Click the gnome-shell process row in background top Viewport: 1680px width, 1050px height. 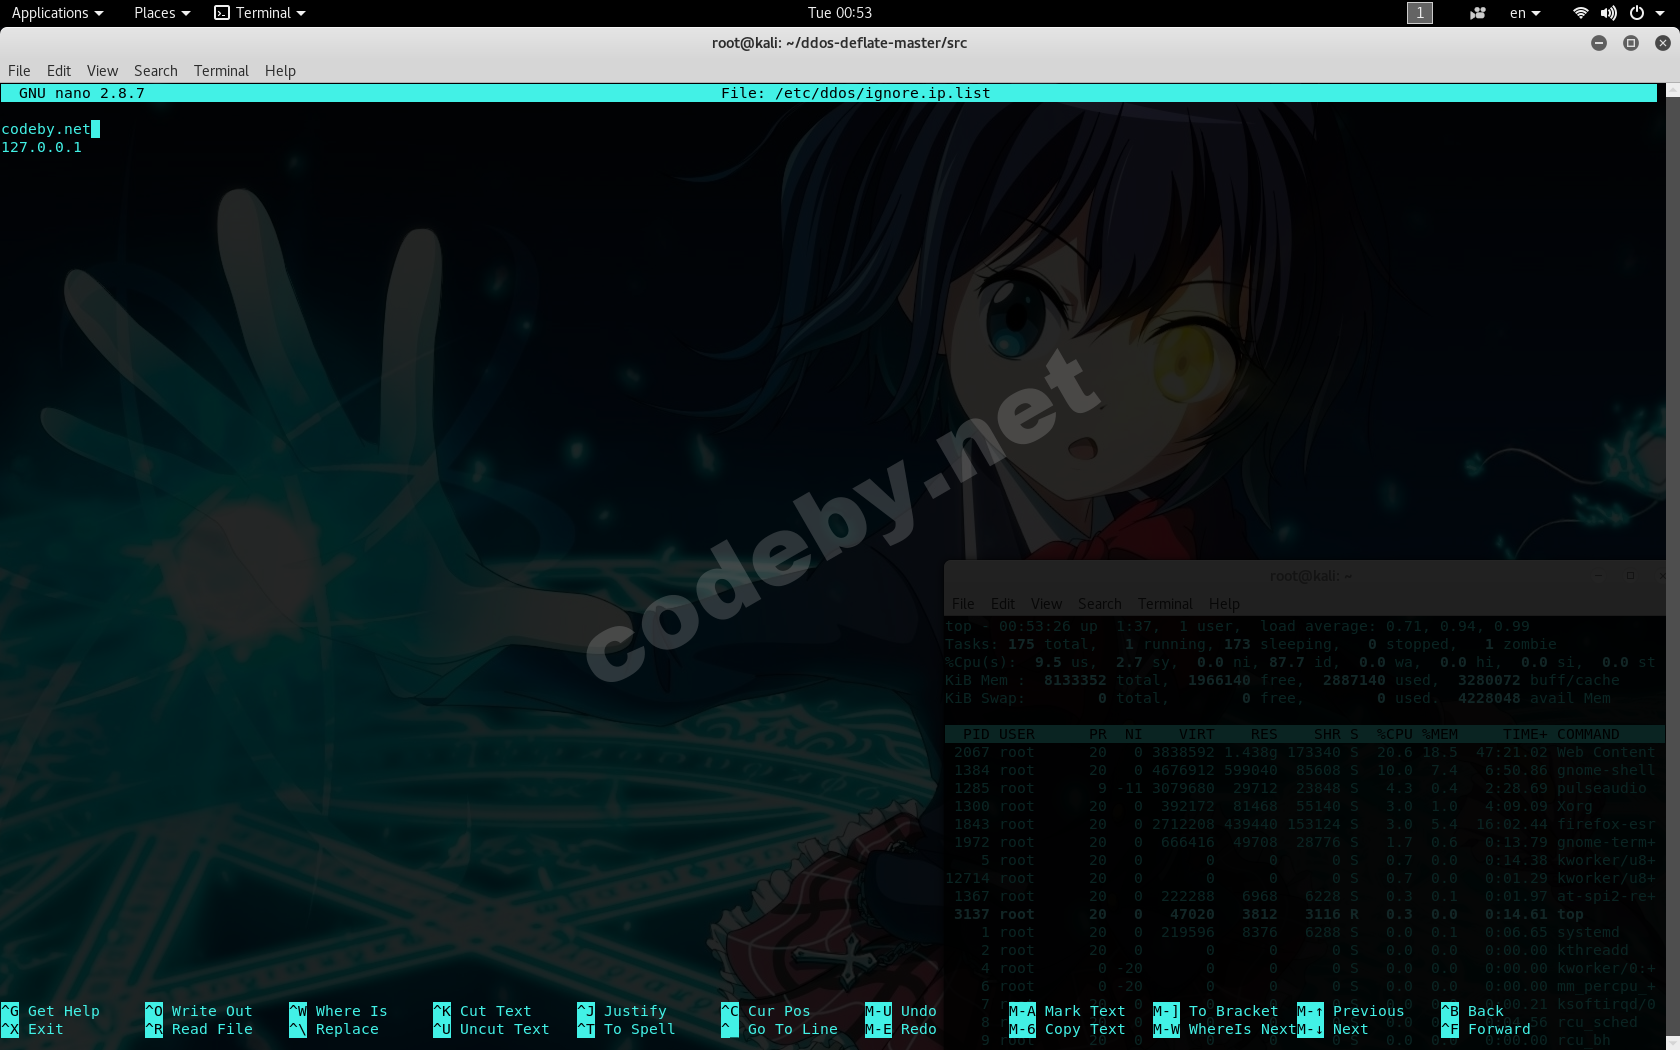[1304, 771]
